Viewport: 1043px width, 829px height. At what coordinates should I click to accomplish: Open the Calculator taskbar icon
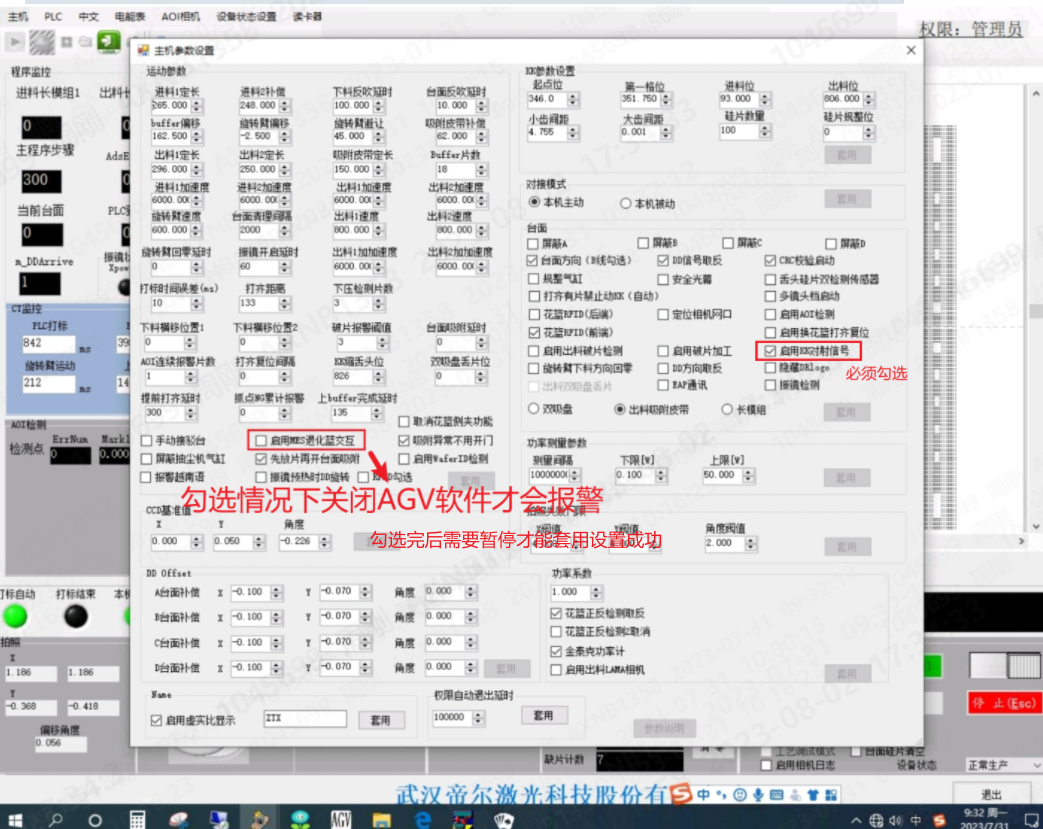(137, 820)
